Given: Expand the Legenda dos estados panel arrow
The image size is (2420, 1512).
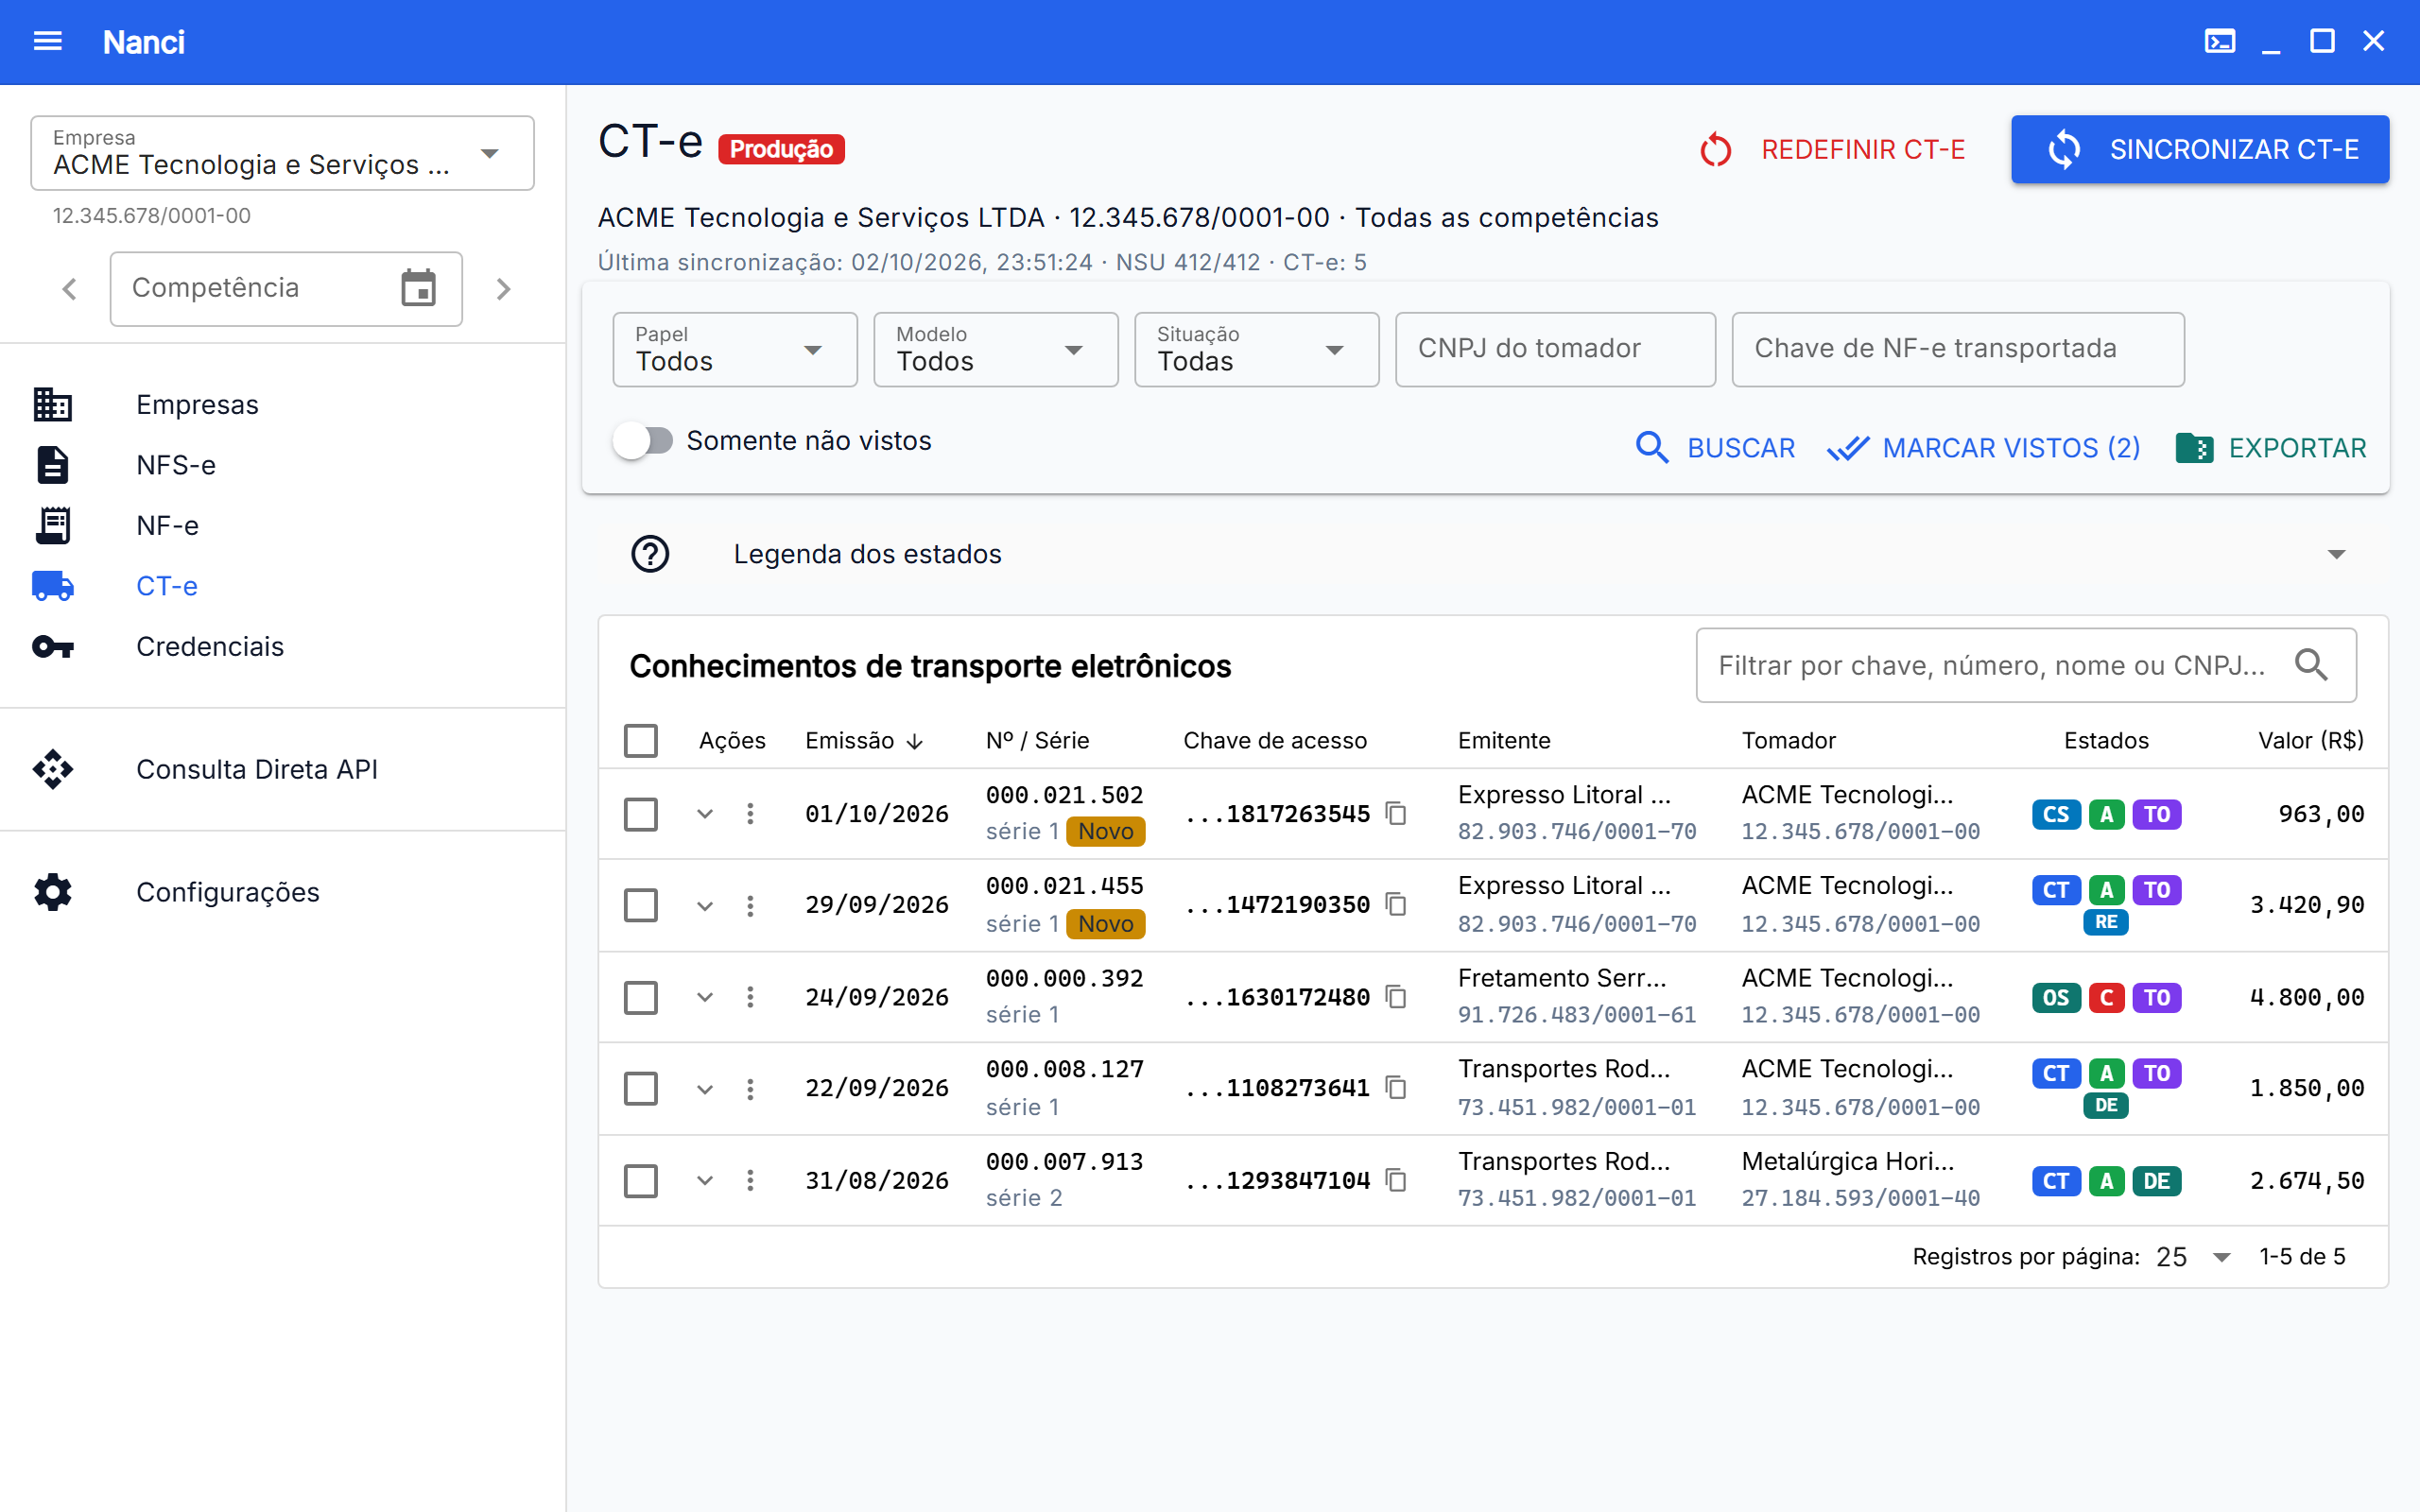Looking at the screenshot, I should pos(2336,554).
